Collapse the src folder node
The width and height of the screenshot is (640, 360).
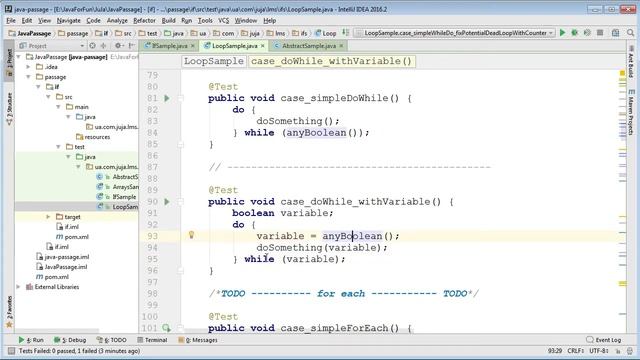[49, 97]
